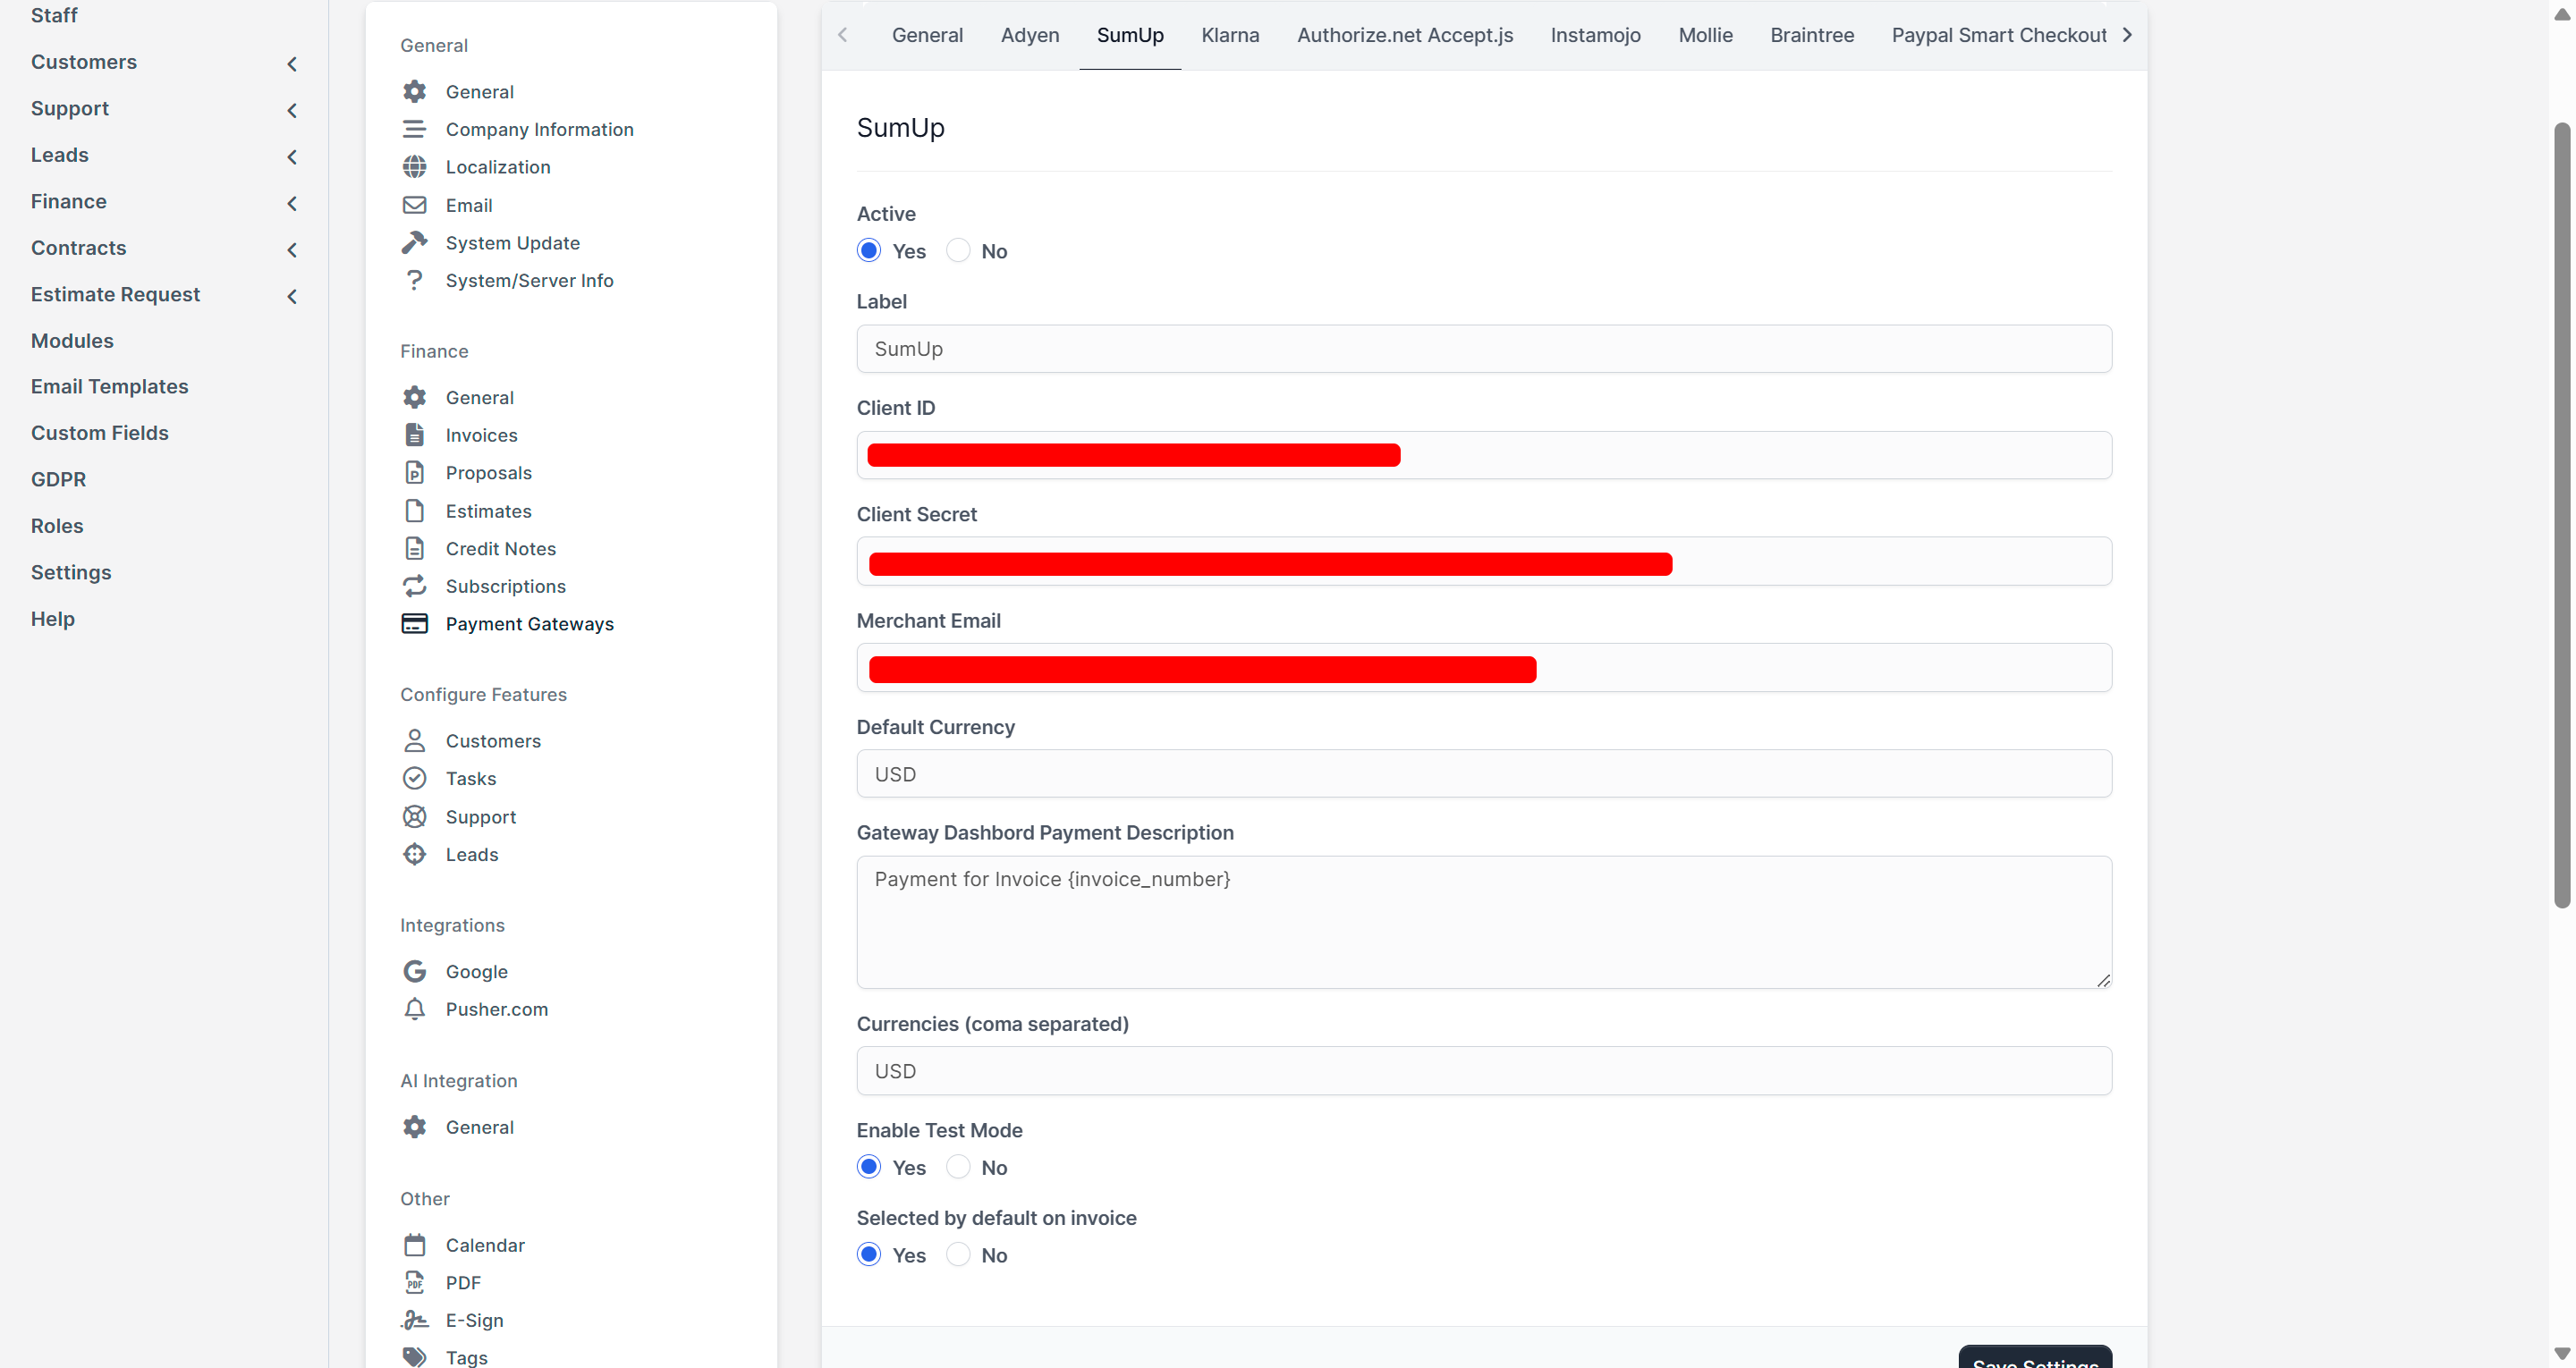Viewport: 2576px width, 1368px height.
Task: Click the Subscriptions repeat-arrows icon
Action: coord(414,586)
